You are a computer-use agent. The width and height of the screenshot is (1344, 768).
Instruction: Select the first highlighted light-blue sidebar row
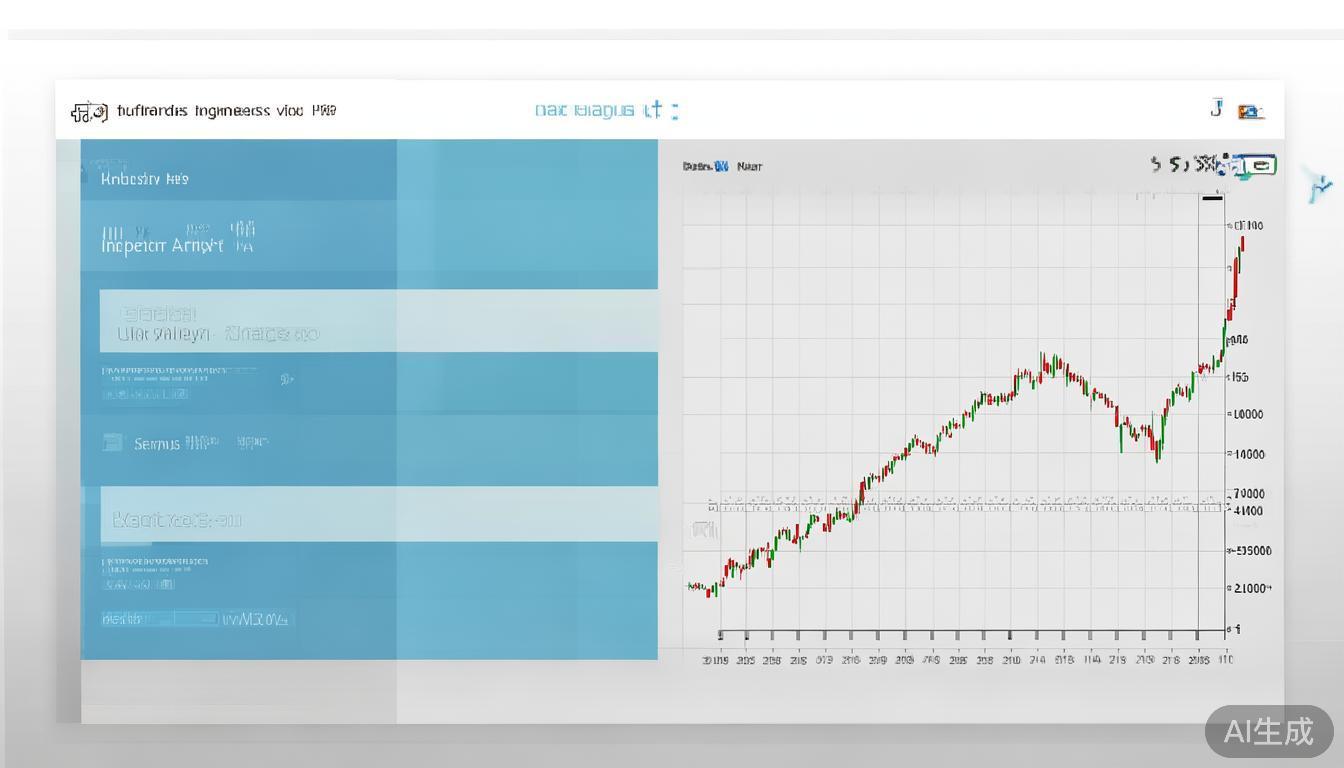378,321
